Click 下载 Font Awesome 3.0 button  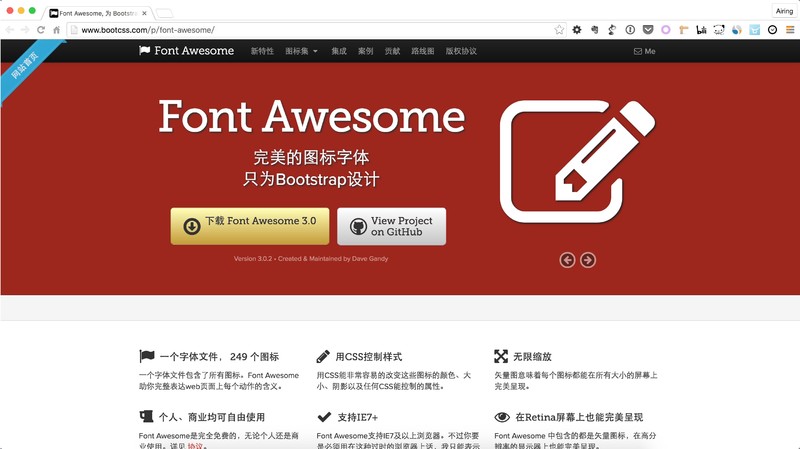(x=250, y=226)
